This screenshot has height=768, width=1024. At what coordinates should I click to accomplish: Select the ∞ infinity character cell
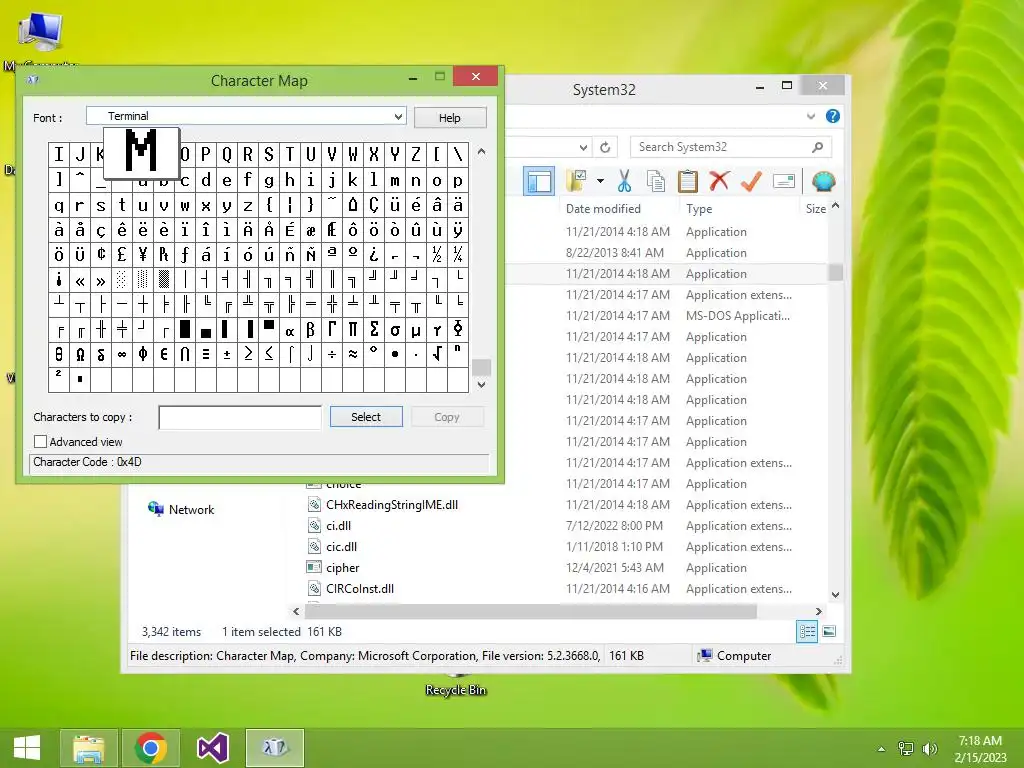click(121, 354)
